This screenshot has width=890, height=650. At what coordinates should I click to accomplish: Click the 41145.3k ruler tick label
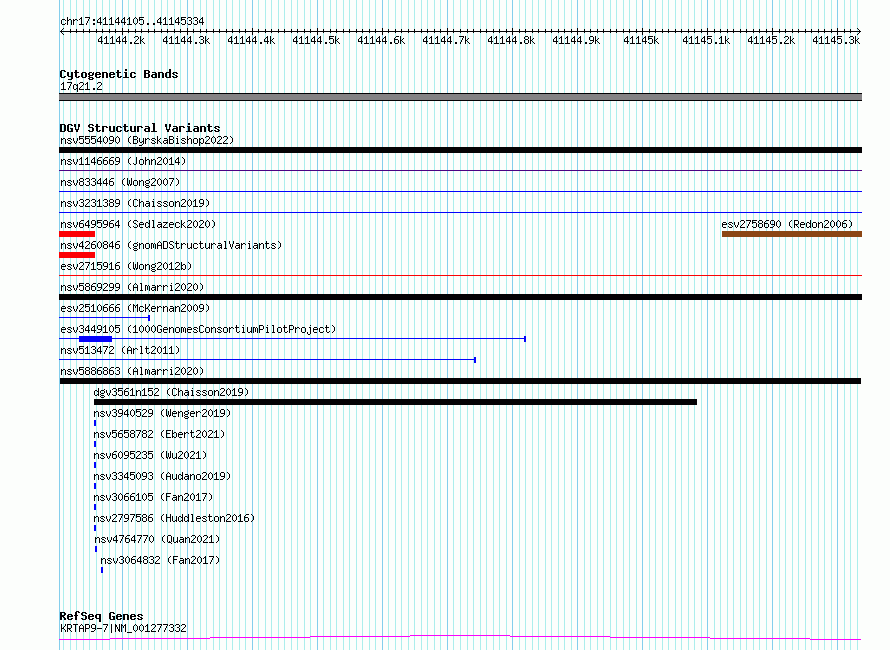(x=836, y=40)
